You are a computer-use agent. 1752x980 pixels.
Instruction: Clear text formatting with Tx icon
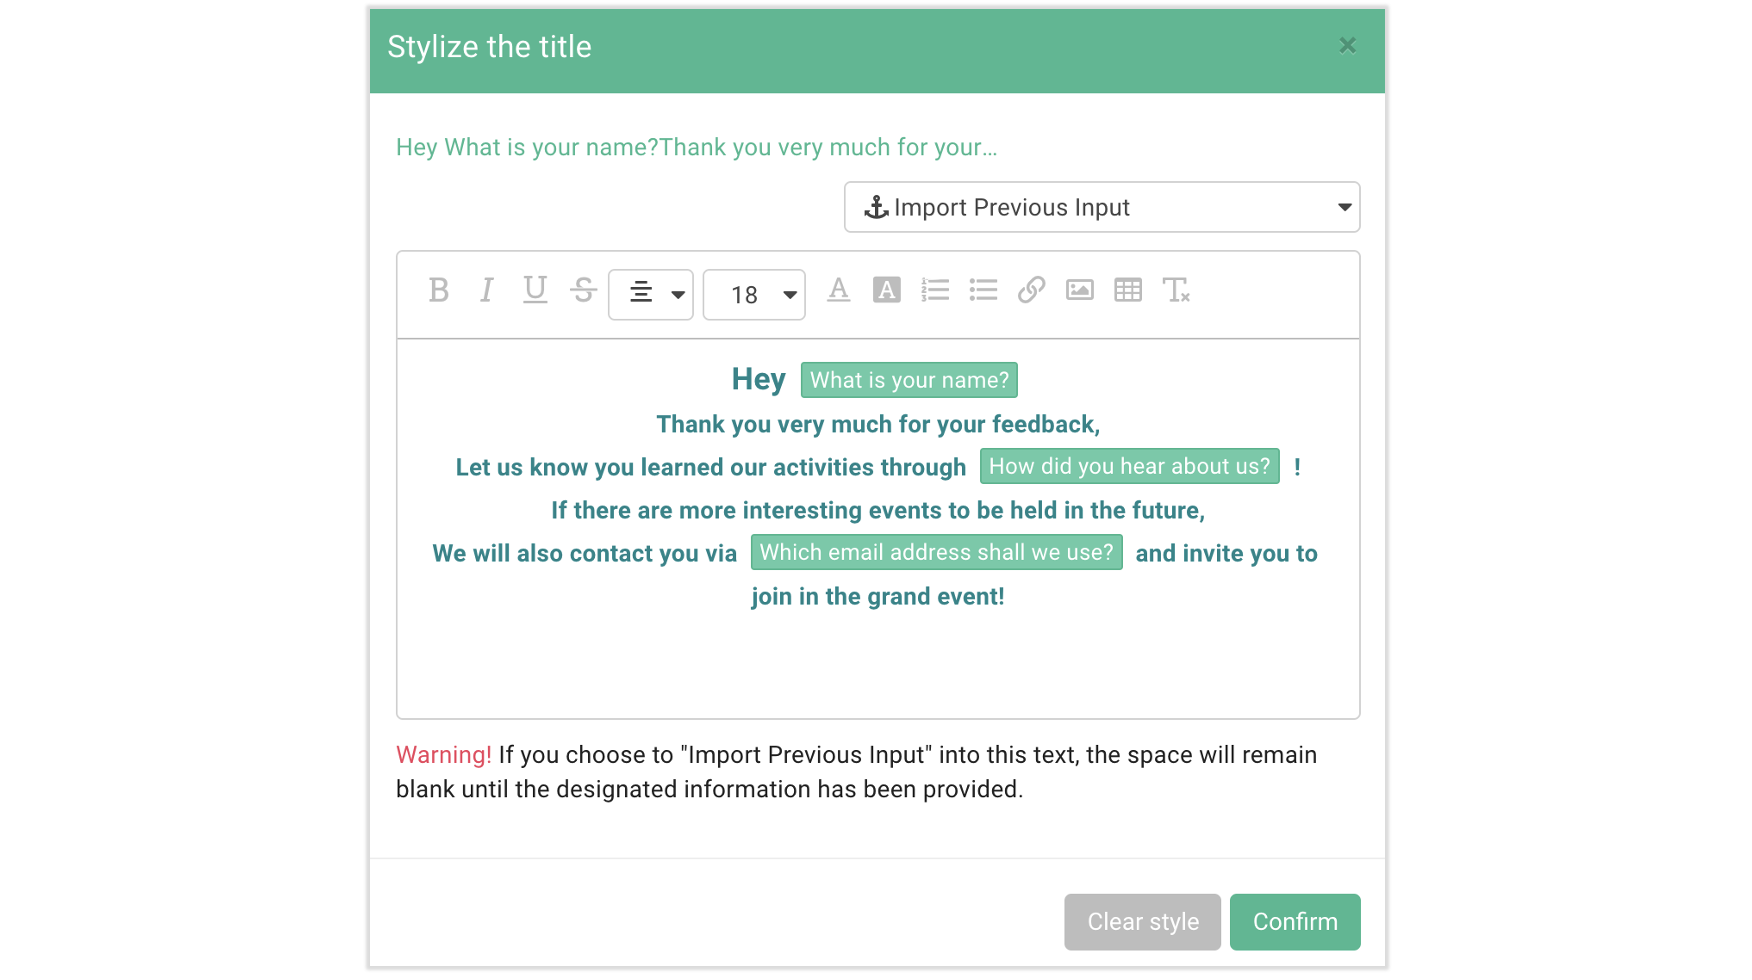(x=1176, y=290)
